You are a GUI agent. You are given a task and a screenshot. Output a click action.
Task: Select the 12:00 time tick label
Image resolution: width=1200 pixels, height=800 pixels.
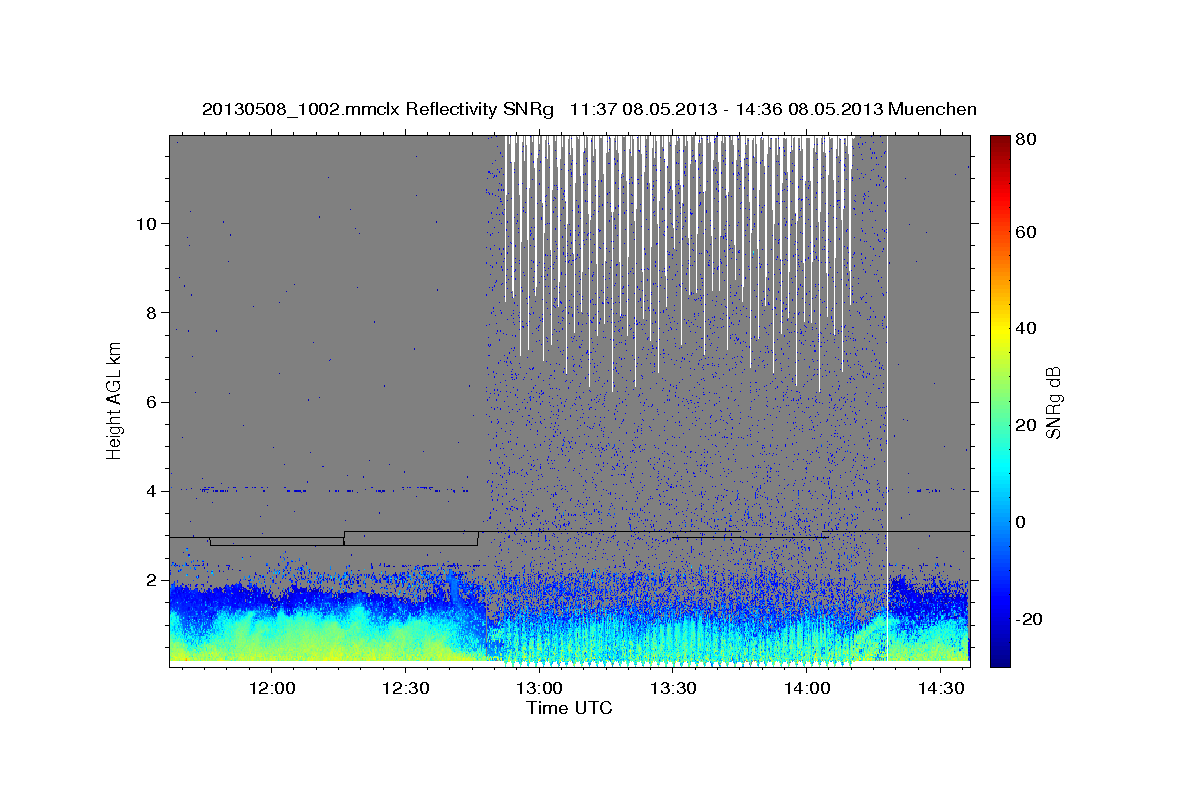[x=271, y=689]
